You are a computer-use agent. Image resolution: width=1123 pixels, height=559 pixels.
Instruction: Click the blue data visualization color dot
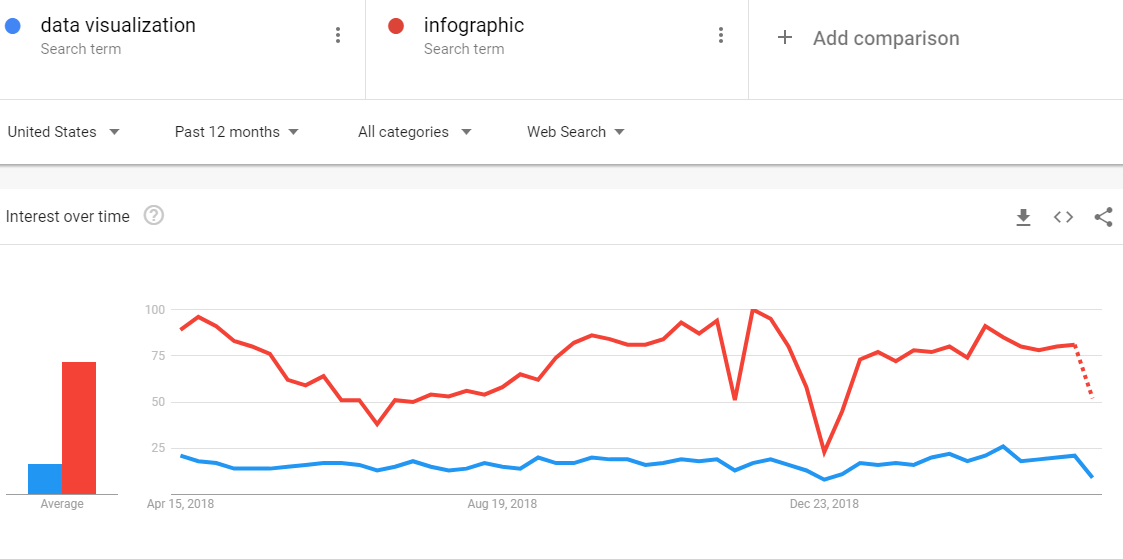click(x=13, y=26)
